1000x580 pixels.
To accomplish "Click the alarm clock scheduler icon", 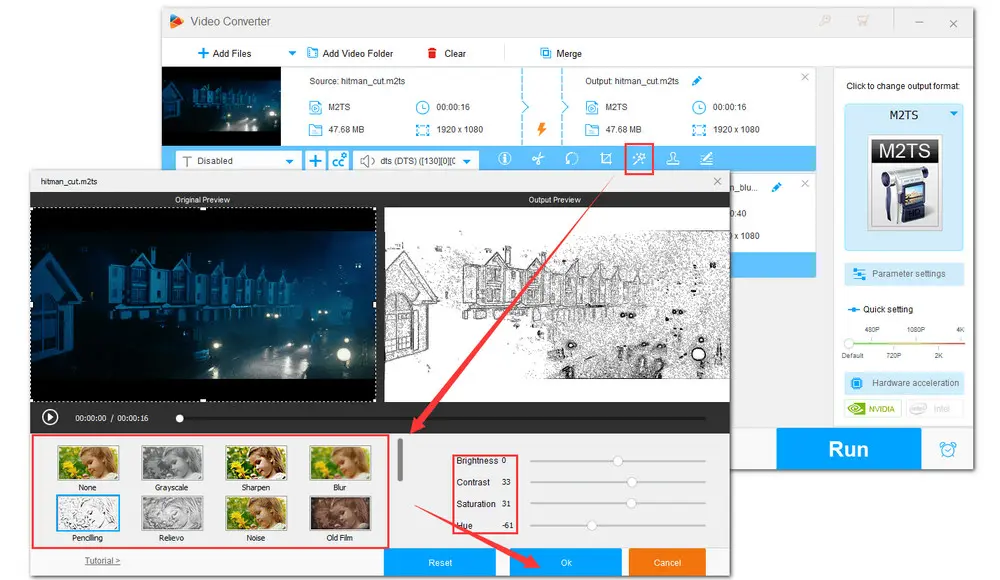I will (947, 449).
